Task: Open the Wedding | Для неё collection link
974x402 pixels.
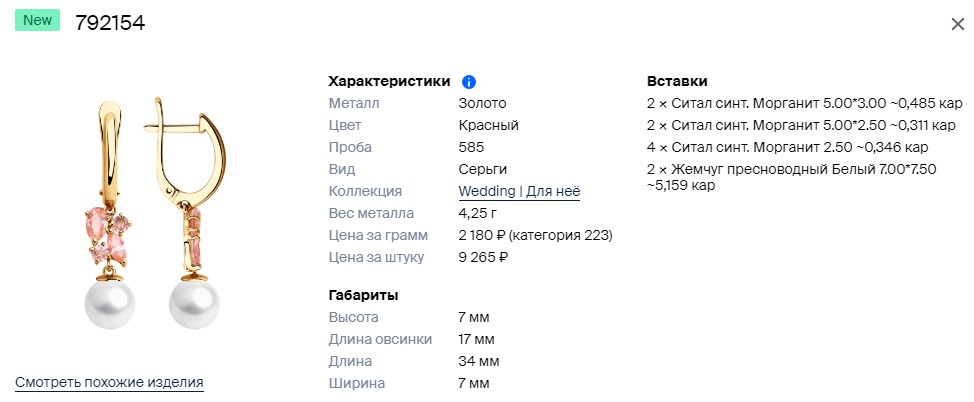Action: coord(519,191)
